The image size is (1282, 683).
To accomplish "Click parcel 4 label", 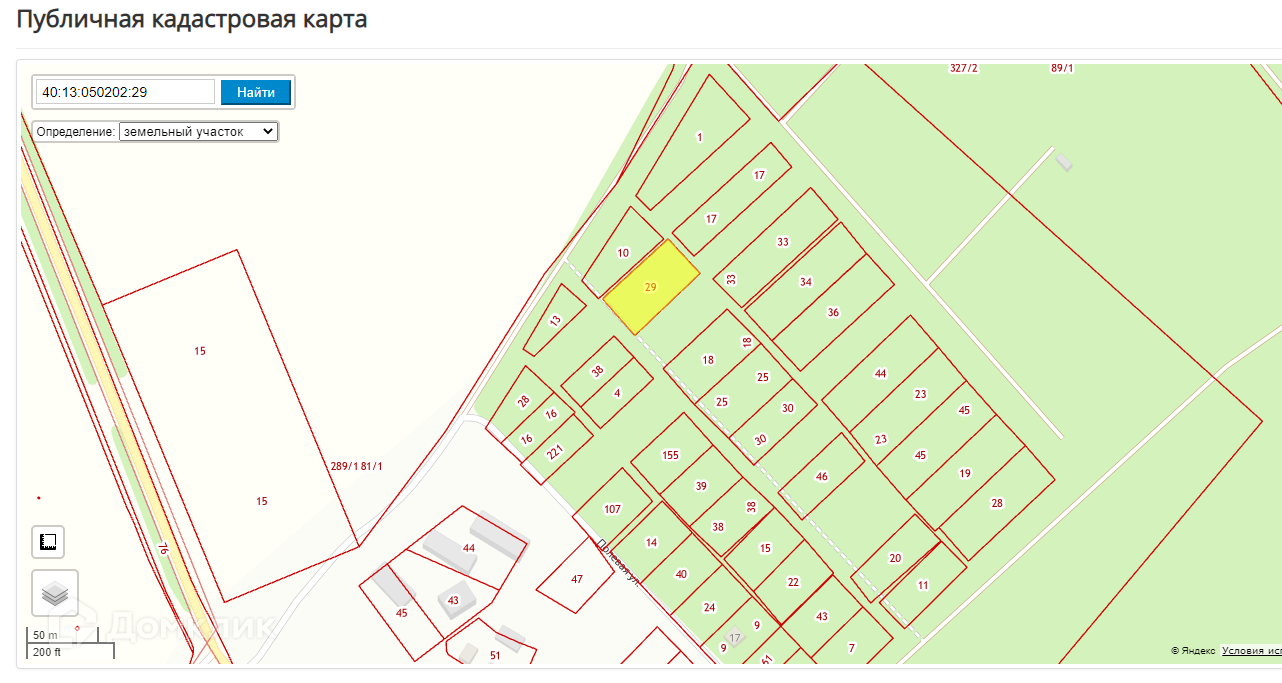I will point(617,393).
